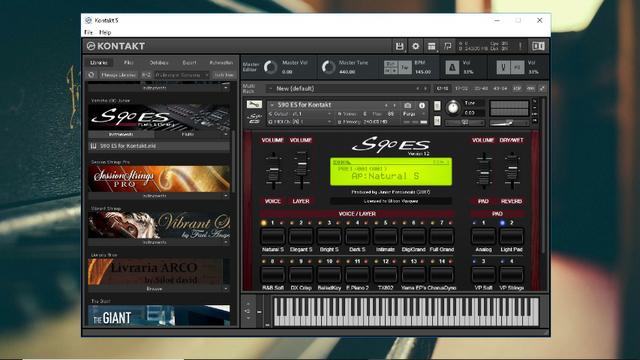Select the Dark S voice button
Image resolution: width=640 pixels, height=360 pixels.
(357, 236)
